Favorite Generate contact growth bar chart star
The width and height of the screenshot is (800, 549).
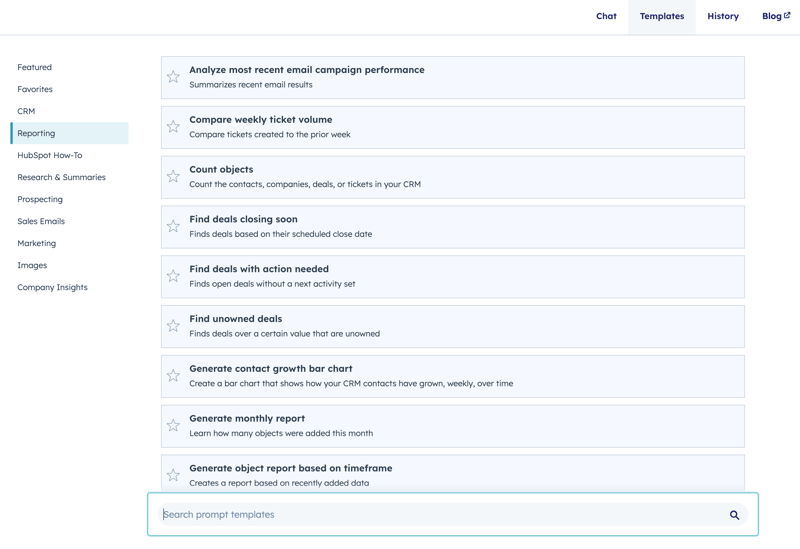[x=173, y=376]
